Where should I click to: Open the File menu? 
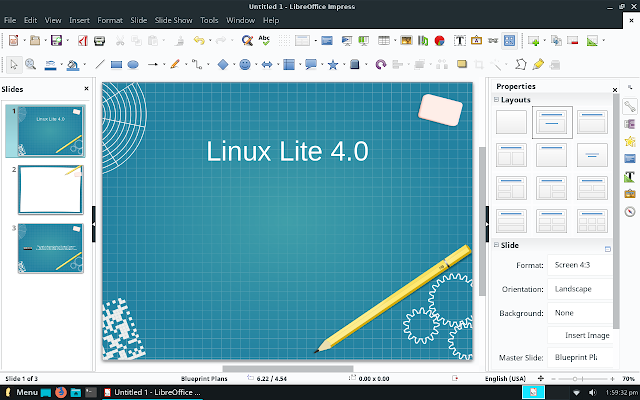[x=10, y=20]
